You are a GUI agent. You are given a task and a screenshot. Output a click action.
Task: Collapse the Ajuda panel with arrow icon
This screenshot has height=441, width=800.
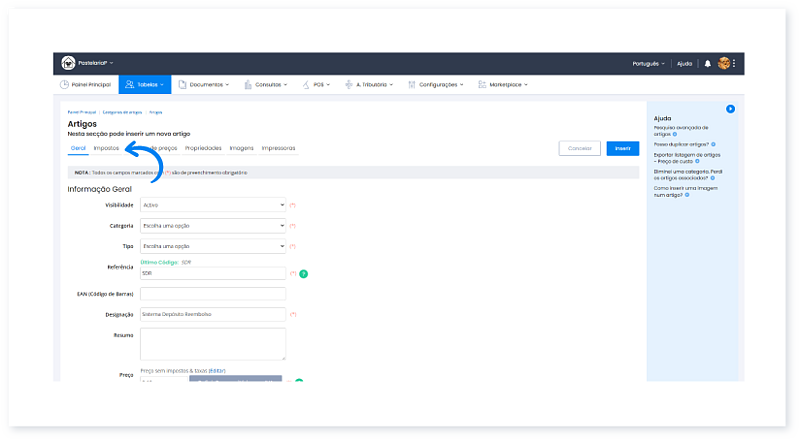pyautogui.click(x=730, y=108)
